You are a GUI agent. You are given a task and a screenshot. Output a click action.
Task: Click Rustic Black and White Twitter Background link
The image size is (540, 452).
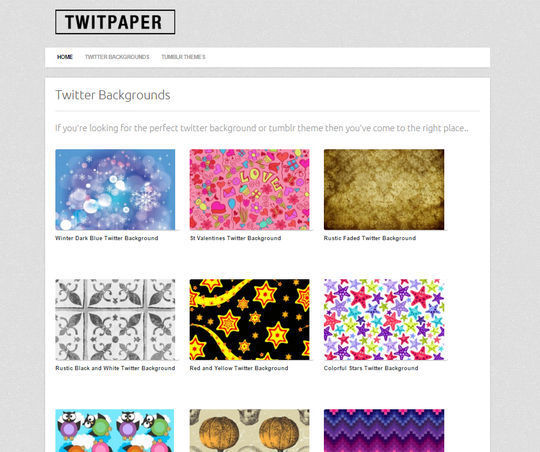[x=115, y=368]
